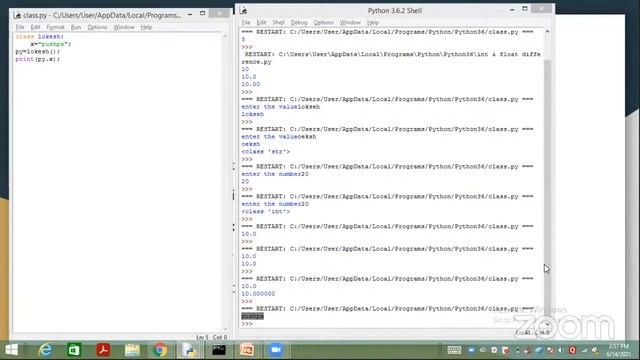Open Window menu in class.py editor

pos(124,27)
